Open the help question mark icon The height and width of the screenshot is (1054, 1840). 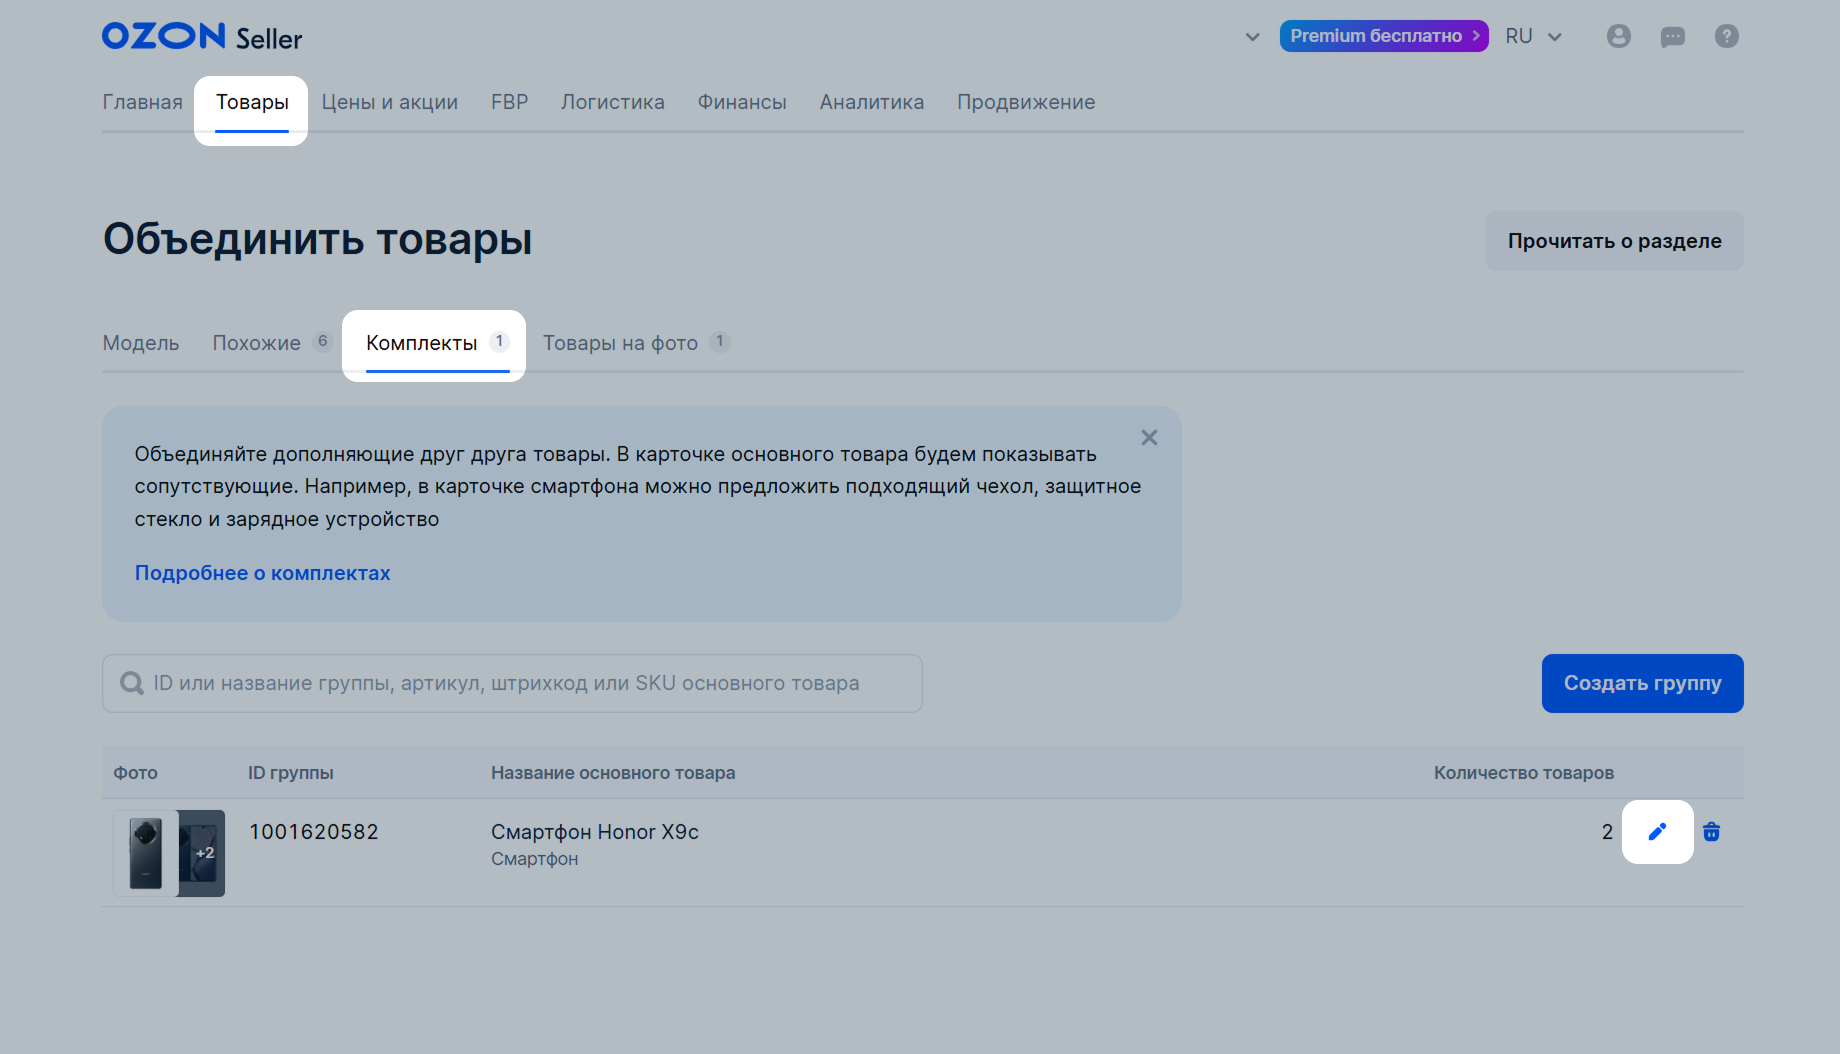tap(1727, 36)
